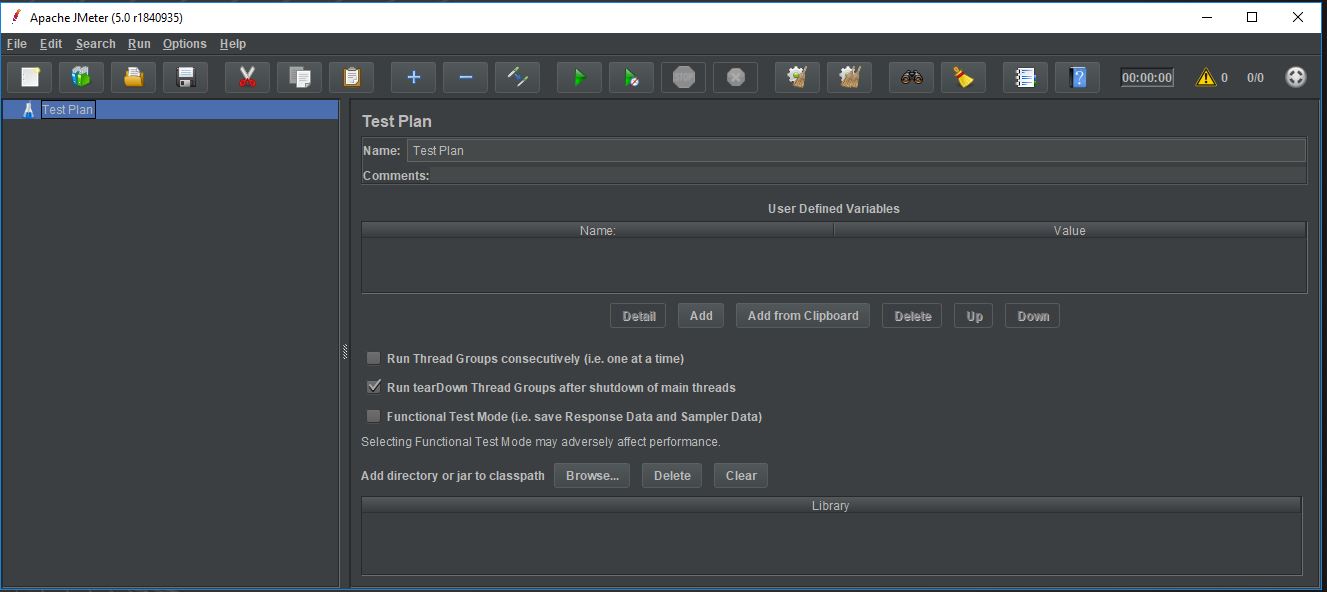Select the Test Plan flask tree icon
This screenshot has width=1327, height=592.
(x=28, y=110)
